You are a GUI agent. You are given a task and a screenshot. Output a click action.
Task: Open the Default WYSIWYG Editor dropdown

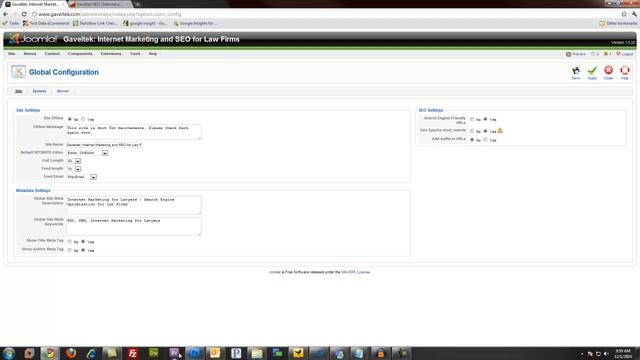click(87, 153)
